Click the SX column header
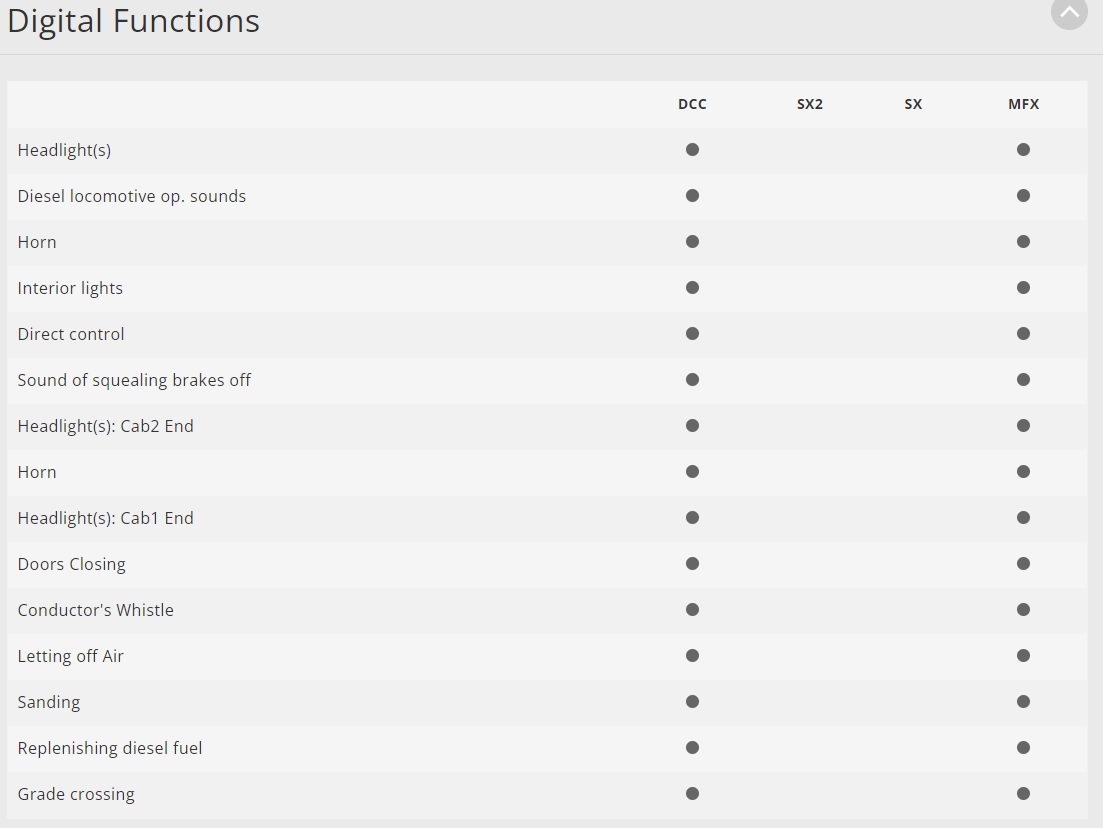1103x828 pixels. click(x=913, y=104)
